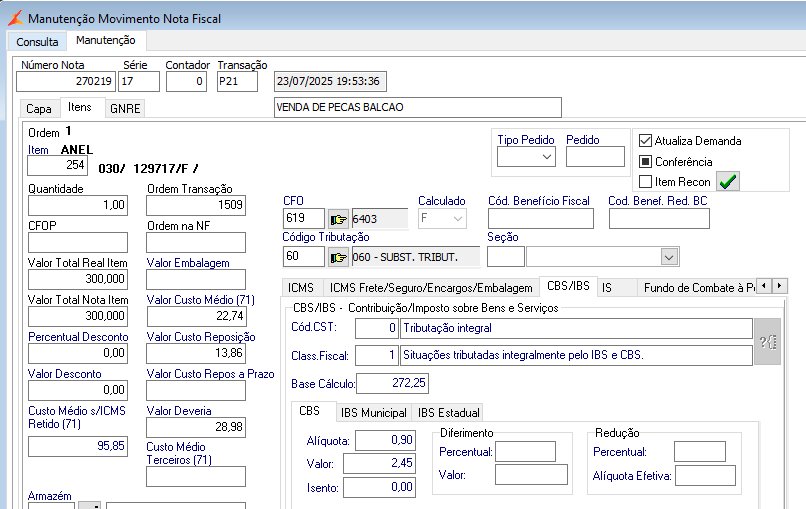Viewport: 806px width, 509px height.
Task: Switch to the Consulta tab
Action: click(37, 41)
